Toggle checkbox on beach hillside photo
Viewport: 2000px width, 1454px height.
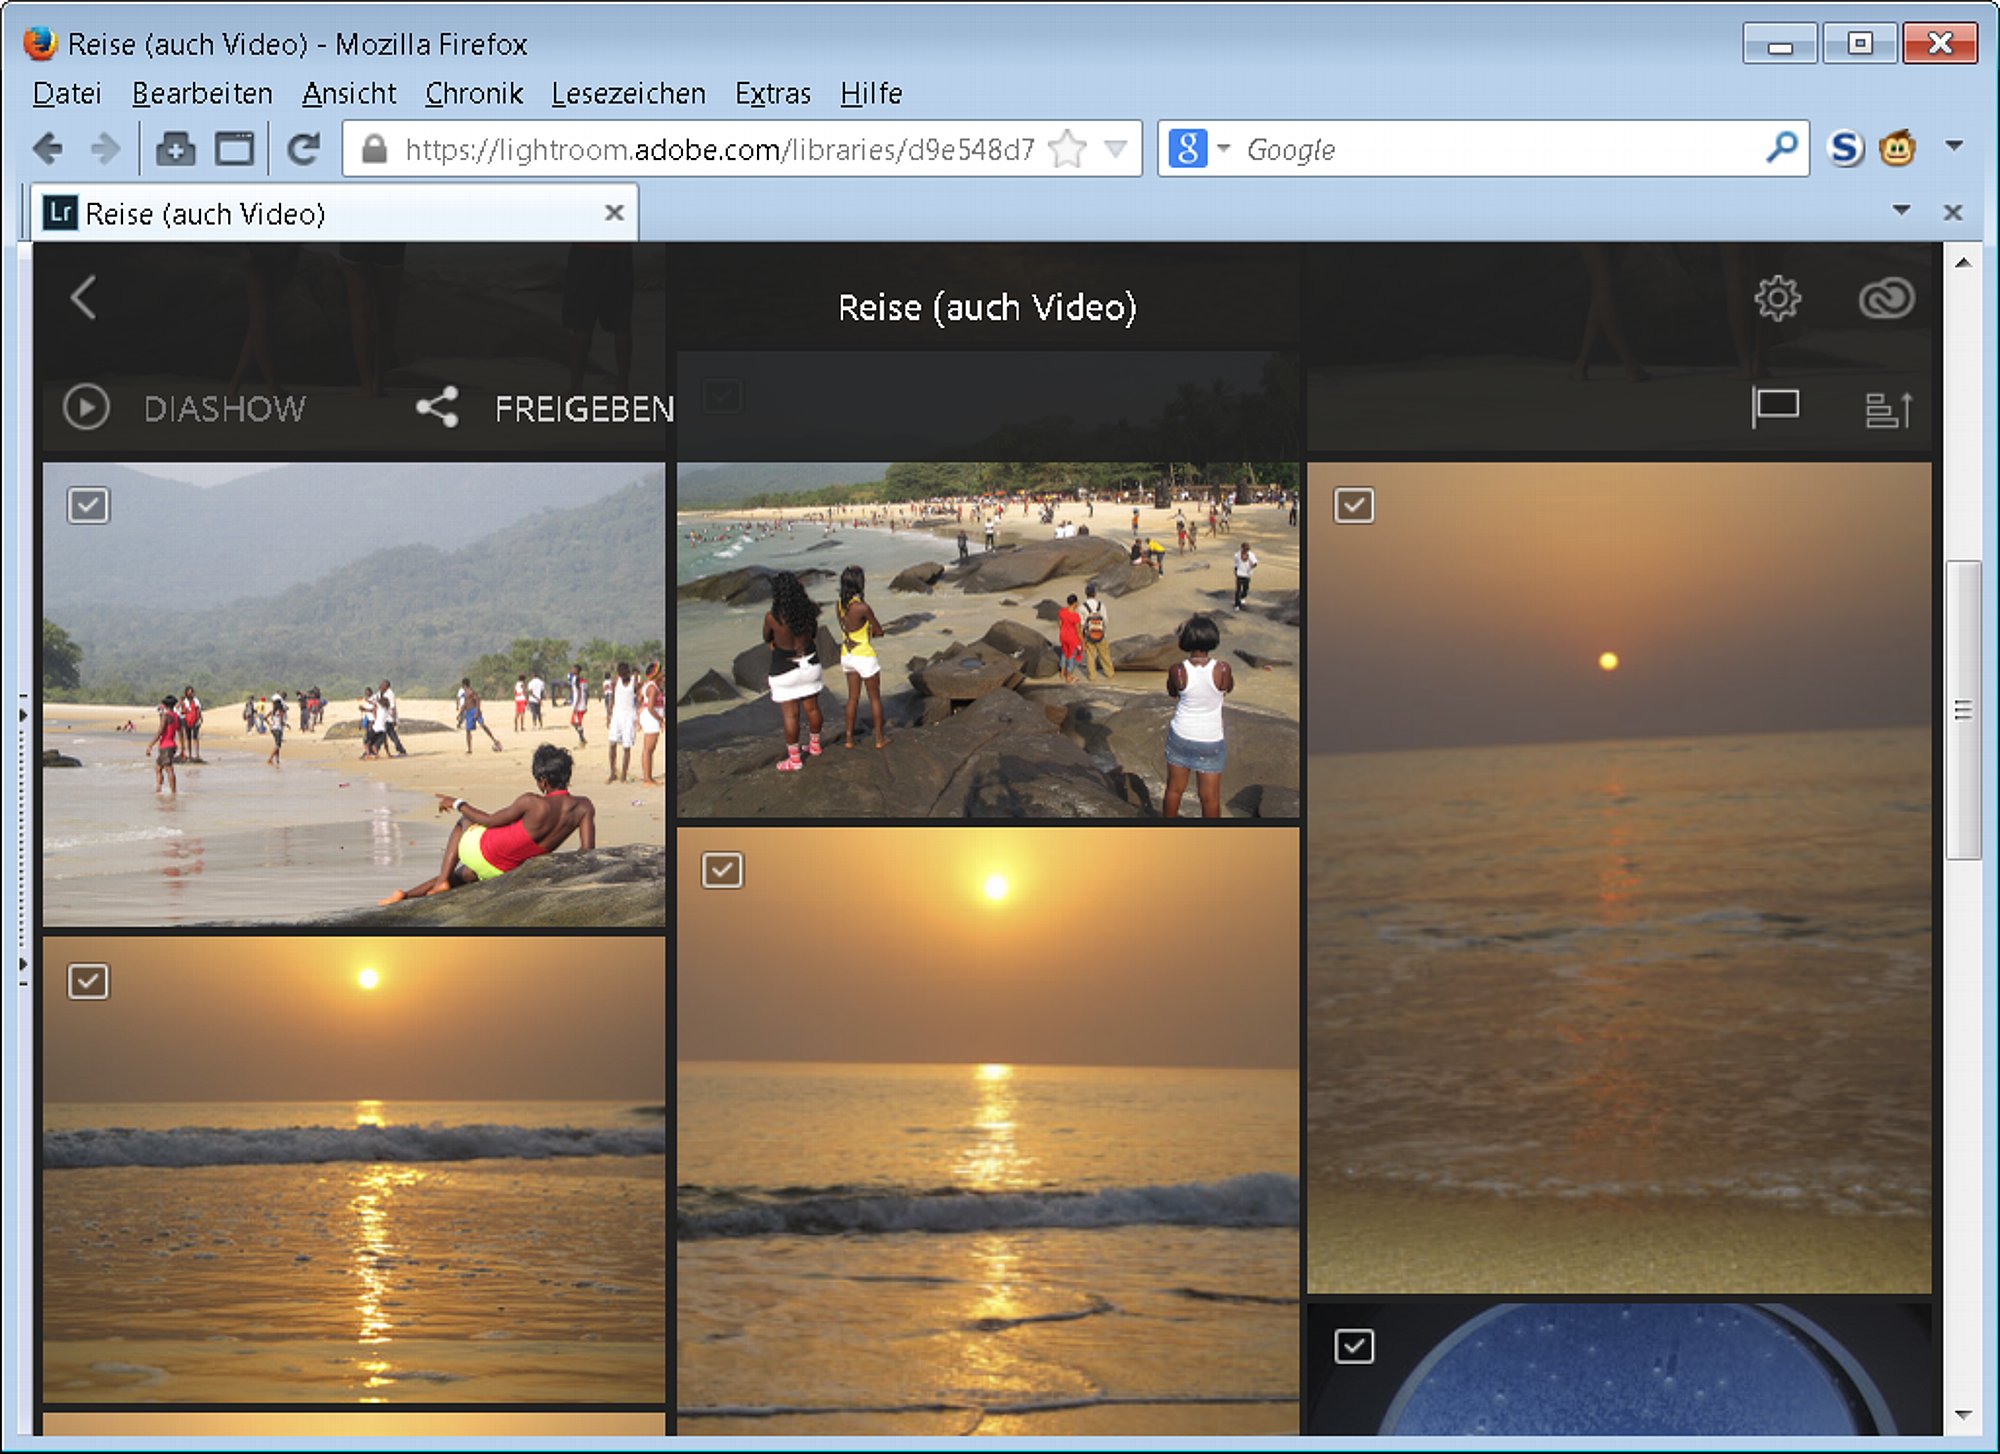pos(89,505)
